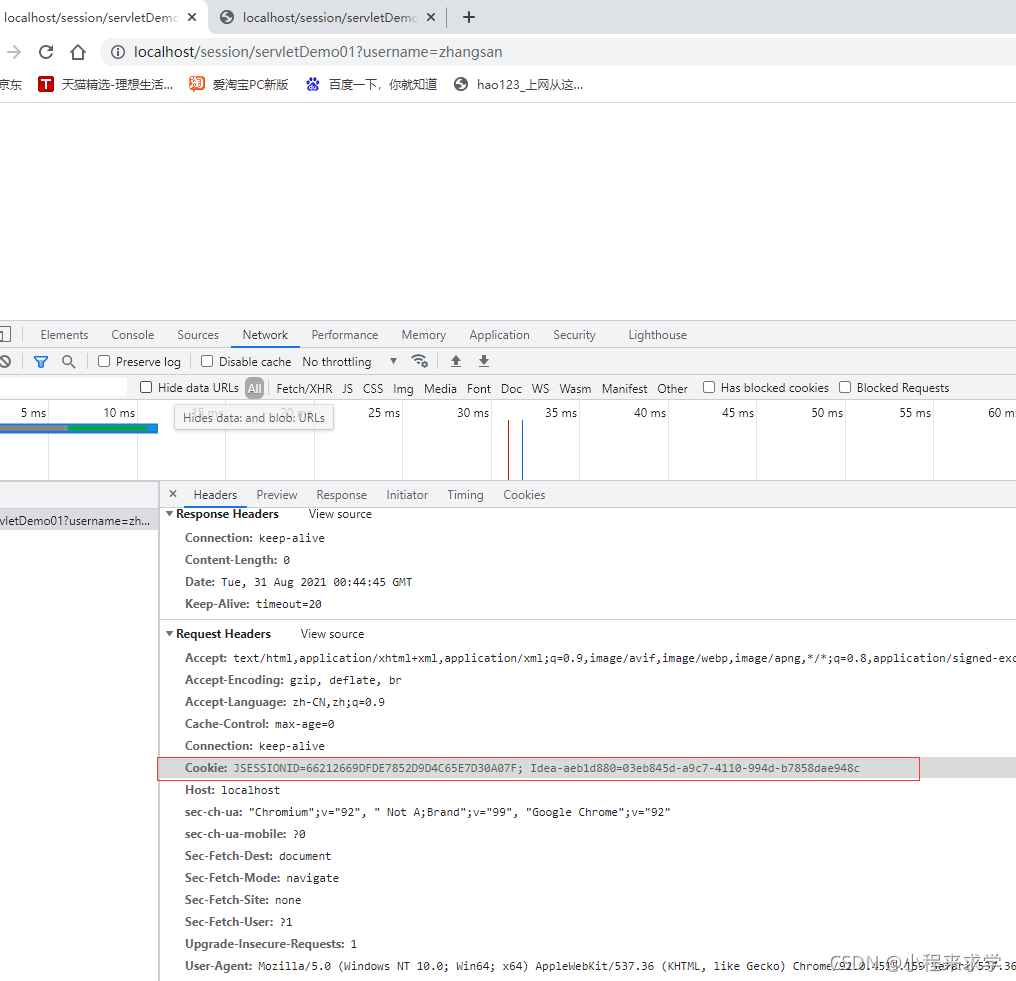Collapse the Response Headers section
Screen dimensions: 1016x981
[170, 513]
